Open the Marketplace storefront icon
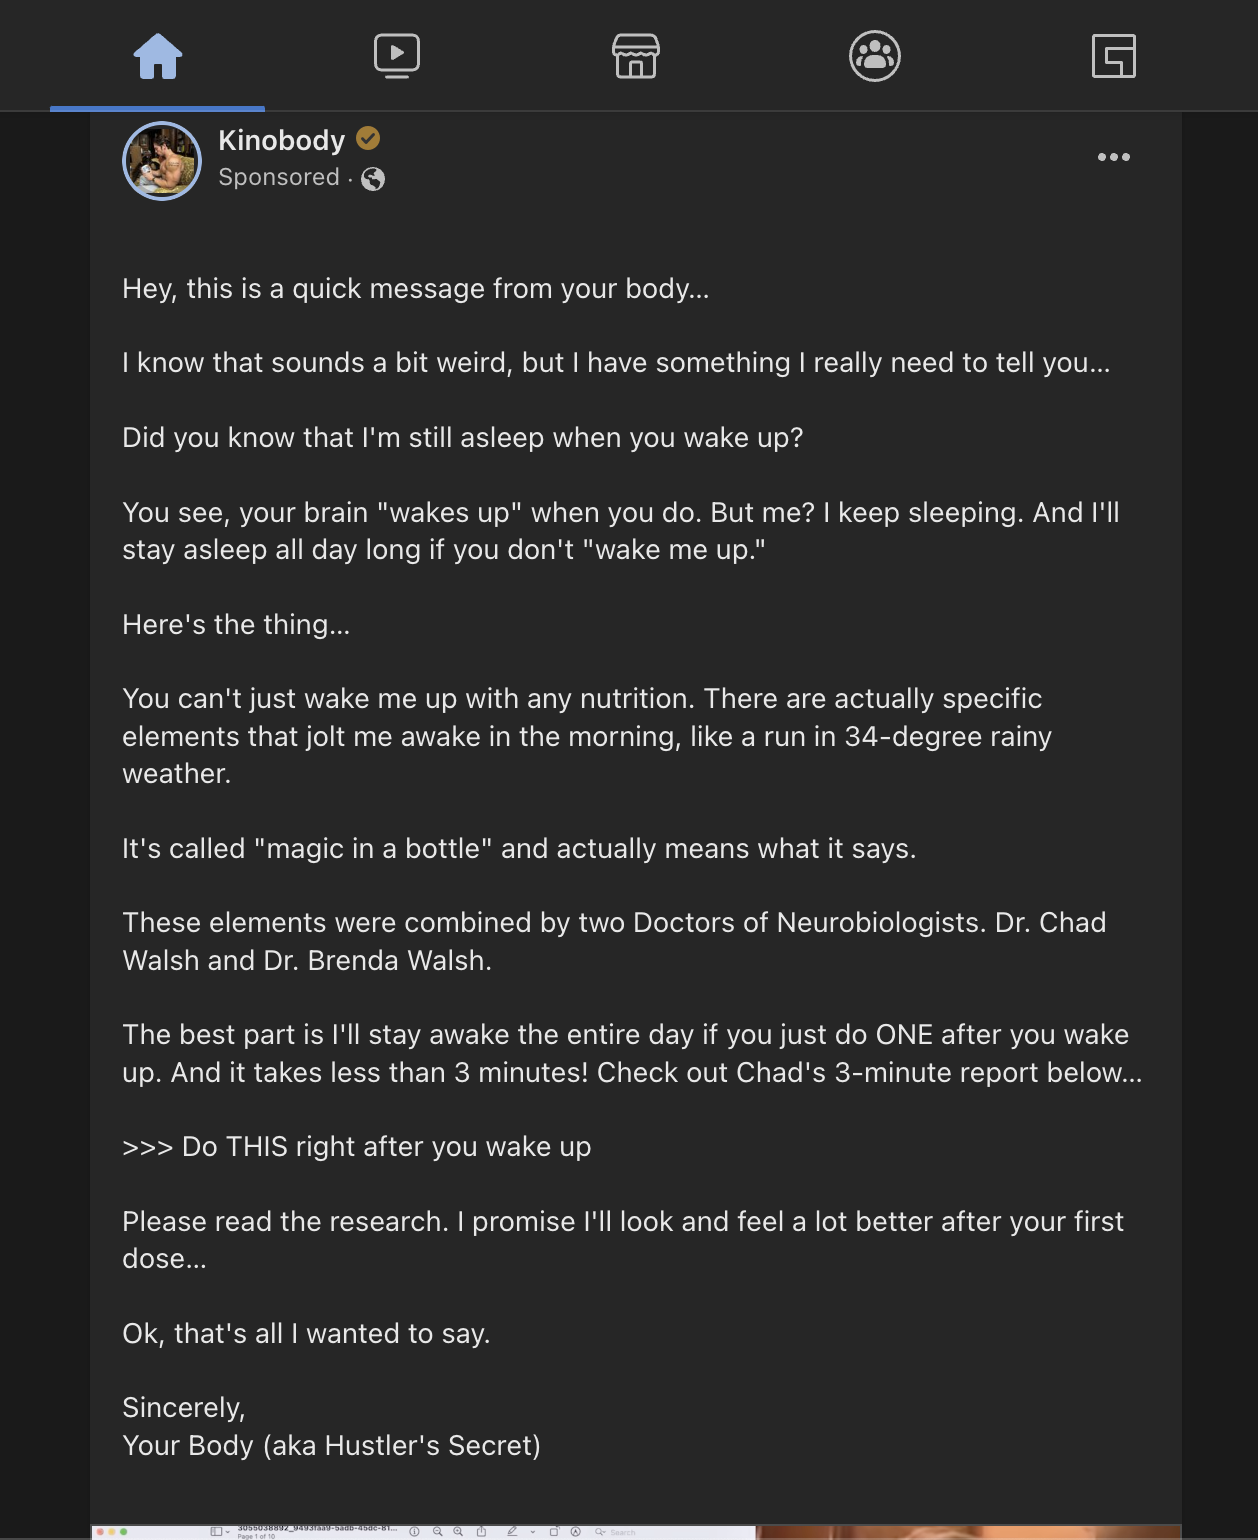Viewport: 1258px width, 1540px height. click(x=636, y=56)
